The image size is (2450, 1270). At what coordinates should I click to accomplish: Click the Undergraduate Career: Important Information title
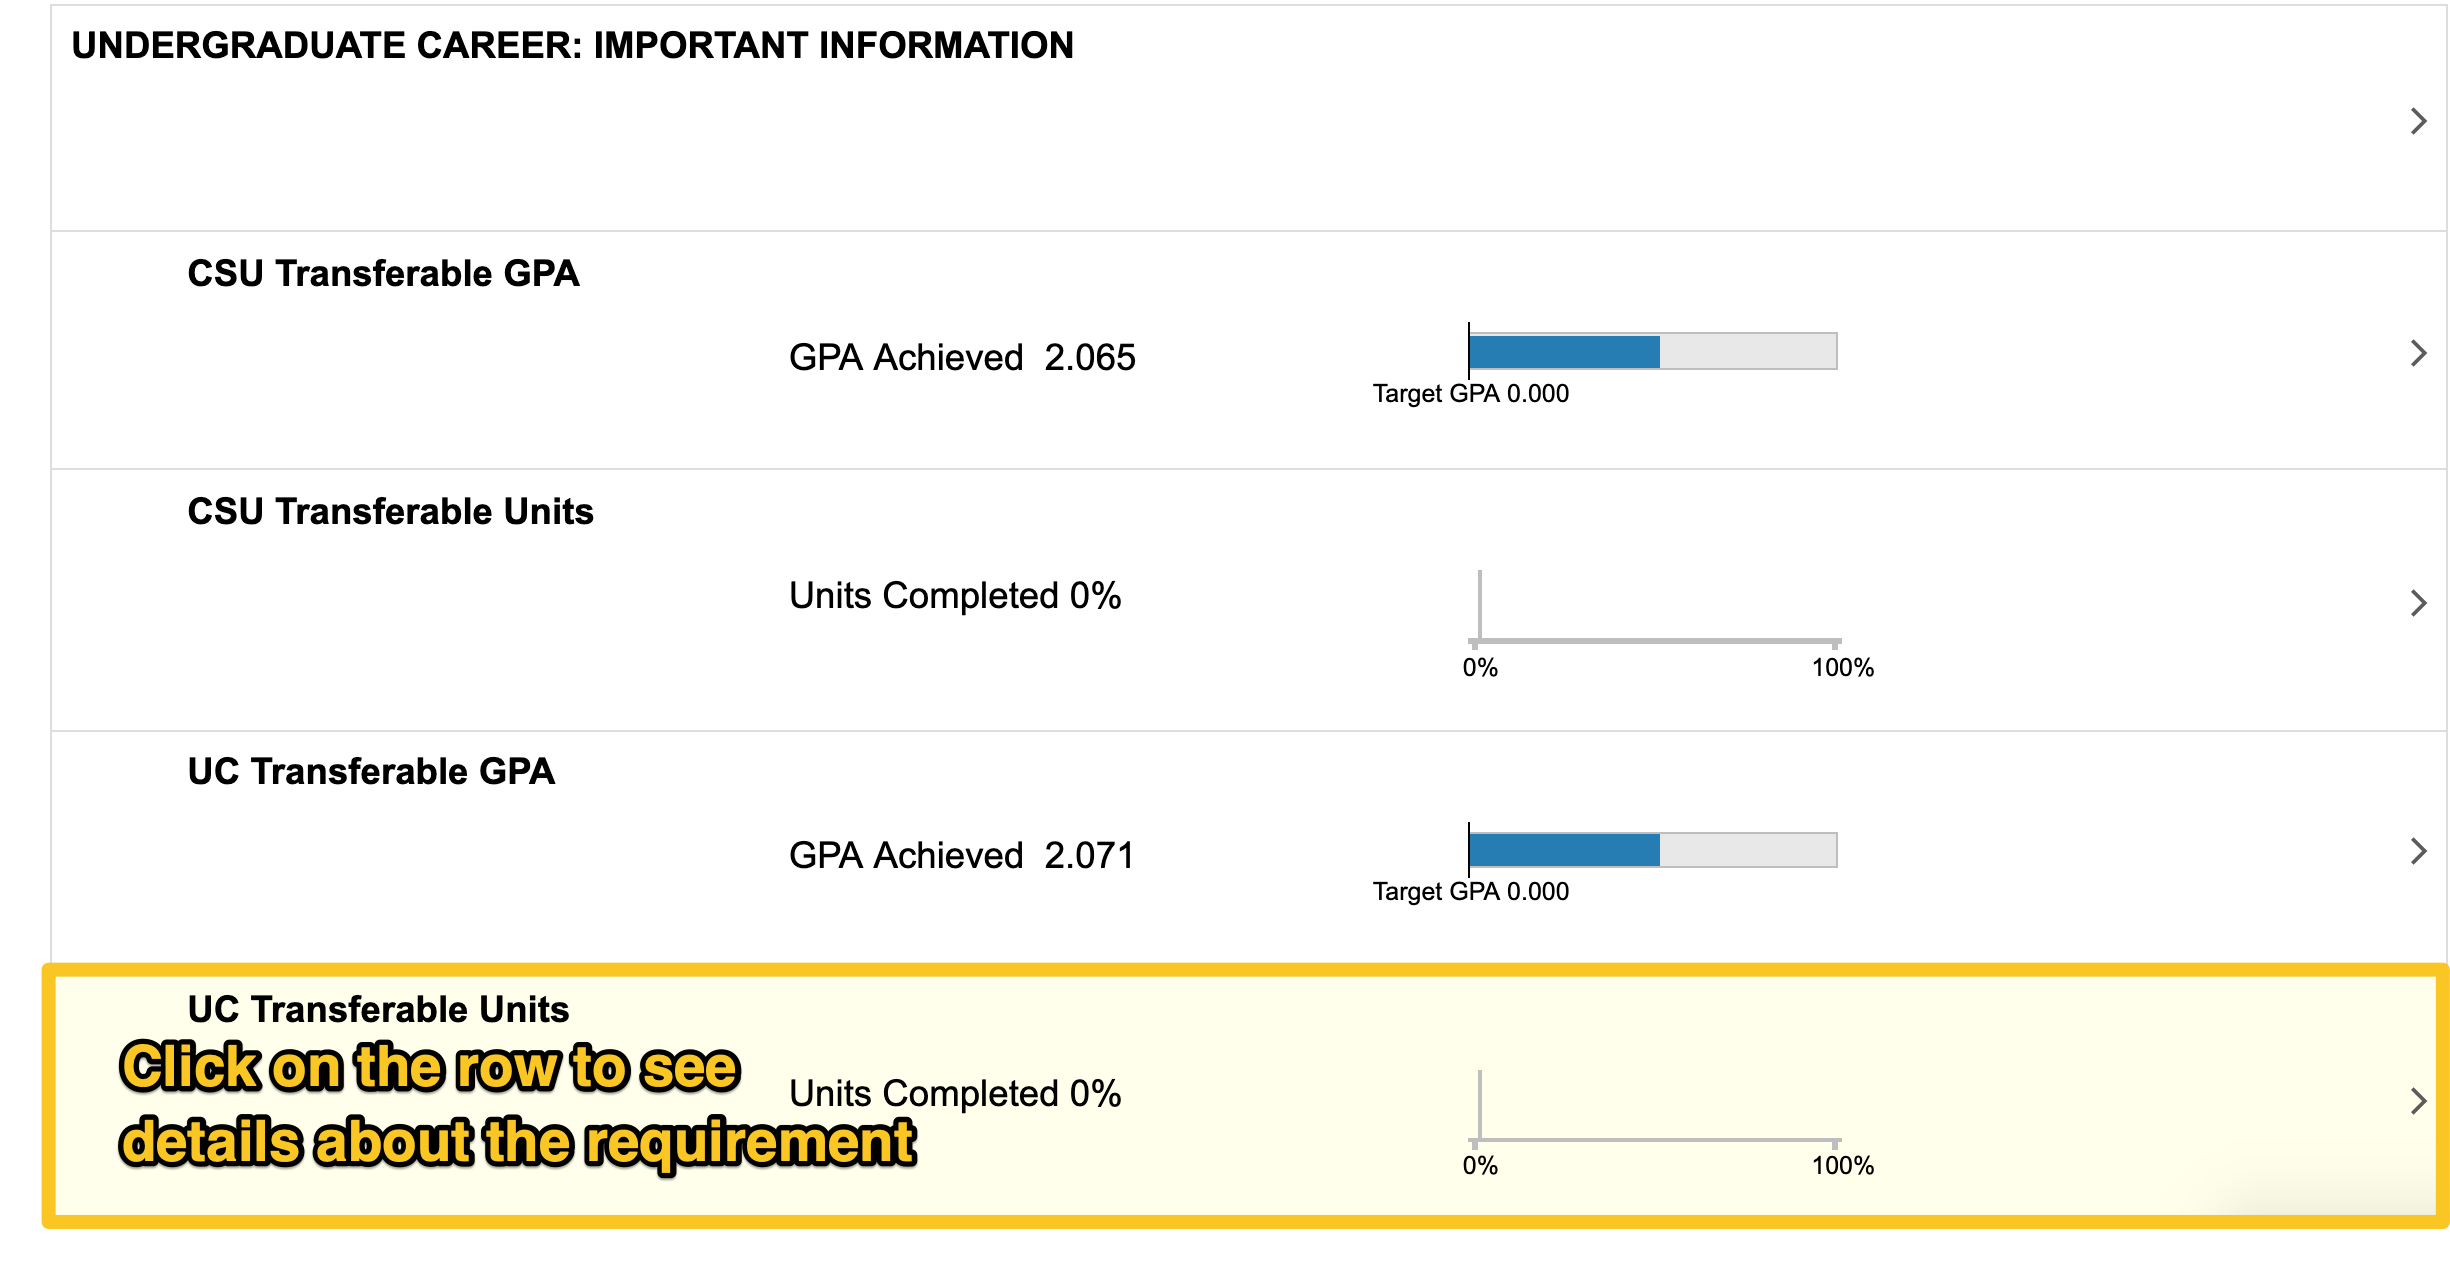pyautogui.click(x=572, y=45)
